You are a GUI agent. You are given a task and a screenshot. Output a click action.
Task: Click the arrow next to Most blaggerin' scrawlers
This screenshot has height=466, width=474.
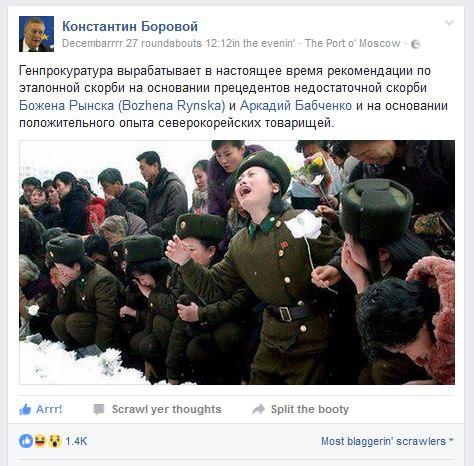point(451,440)
